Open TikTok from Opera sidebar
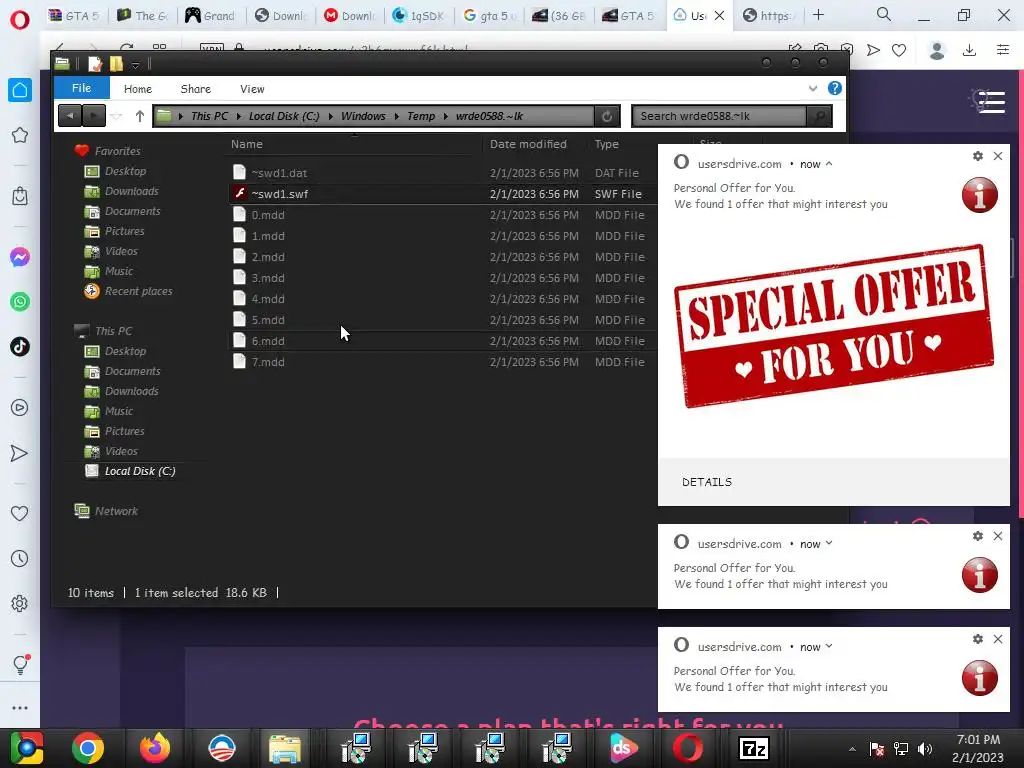Screen dimensions: 1024x768 click(20, 346)
